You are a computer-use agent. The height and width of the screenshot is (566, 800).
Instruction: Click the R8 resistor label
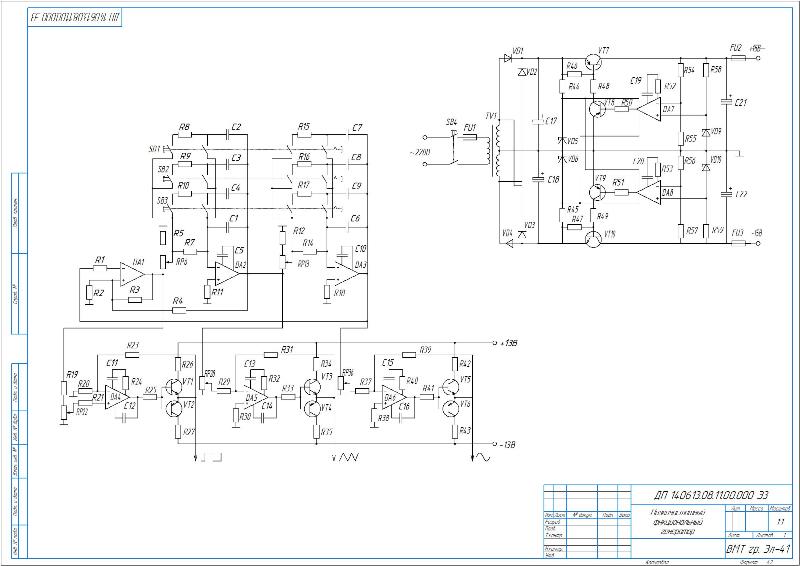(x=185, y=128)
